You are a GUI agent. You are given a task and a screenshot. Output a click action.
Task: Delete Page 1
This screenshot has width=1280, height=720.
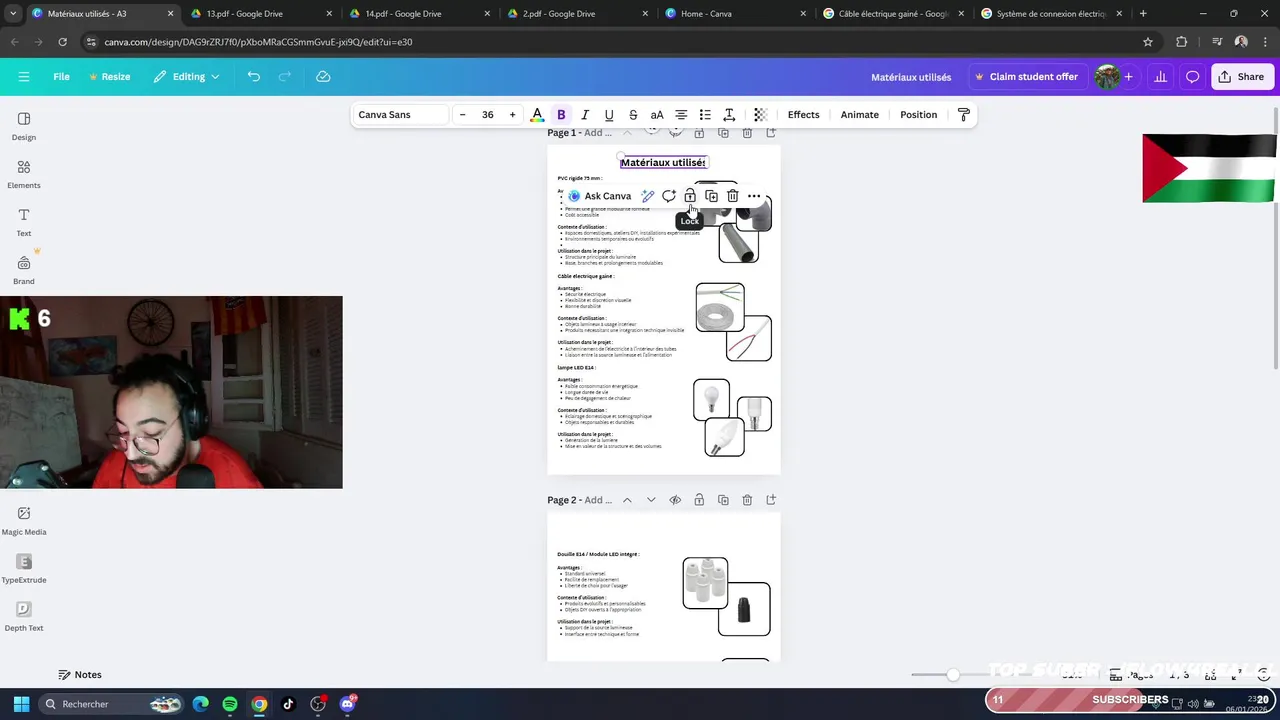747,133
